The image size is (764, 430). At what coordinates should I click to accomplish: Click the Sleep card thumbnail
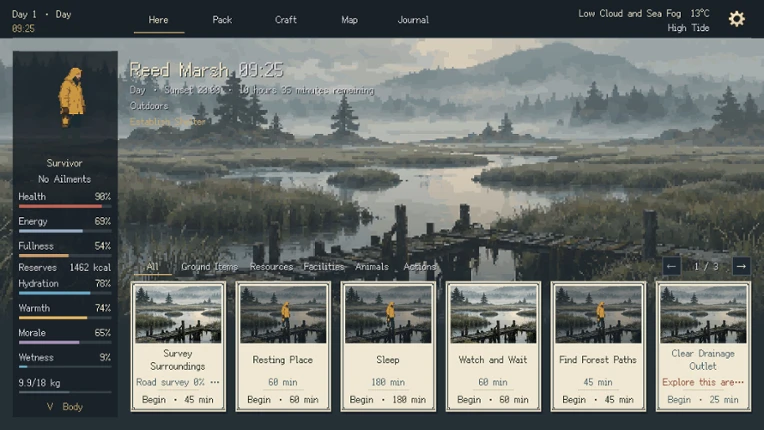coord(388,314)
